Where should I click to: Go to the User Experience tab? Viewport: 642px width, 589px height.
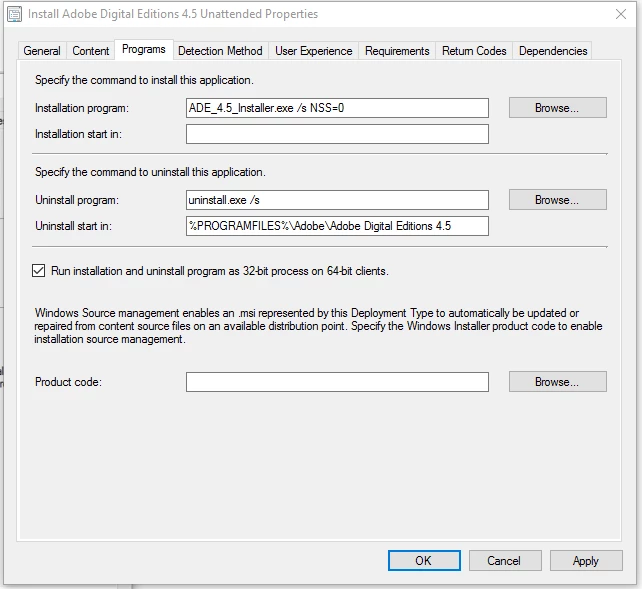pos(314,51)
